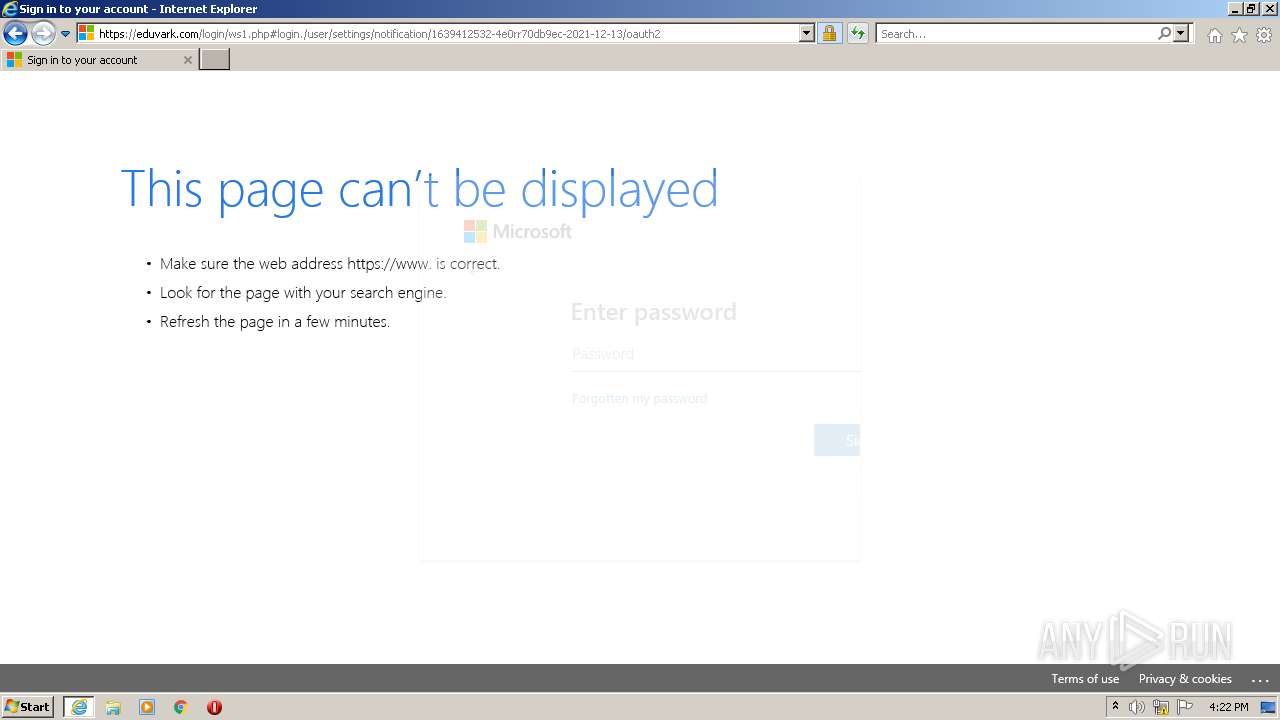Click the 'Enter password' heading
The image size is (1280, 720).
[653, 312]
